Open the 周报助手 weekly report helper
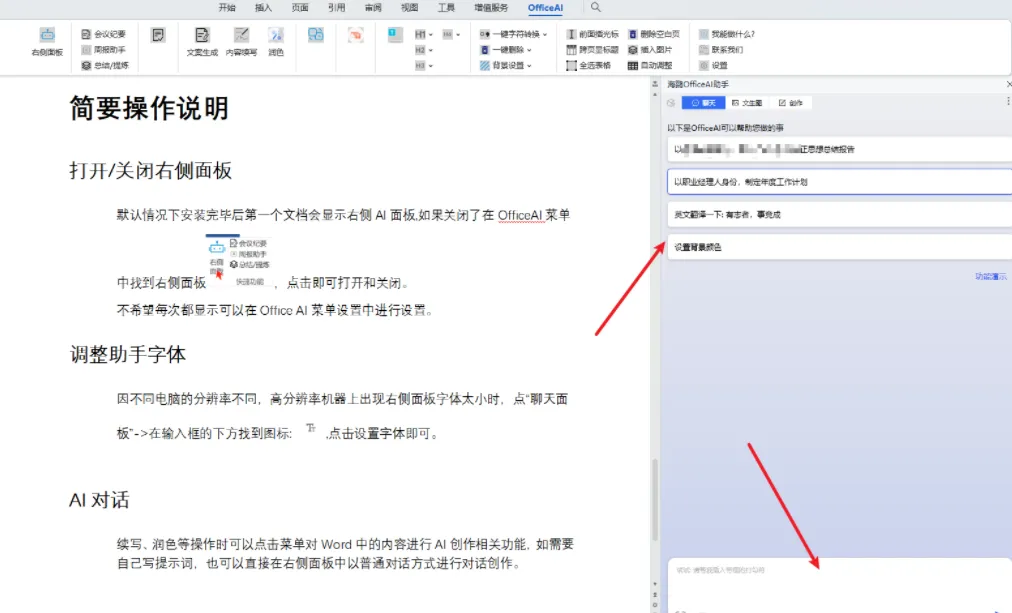This screenshot has width=1012, height=613. tap(103, 50)
